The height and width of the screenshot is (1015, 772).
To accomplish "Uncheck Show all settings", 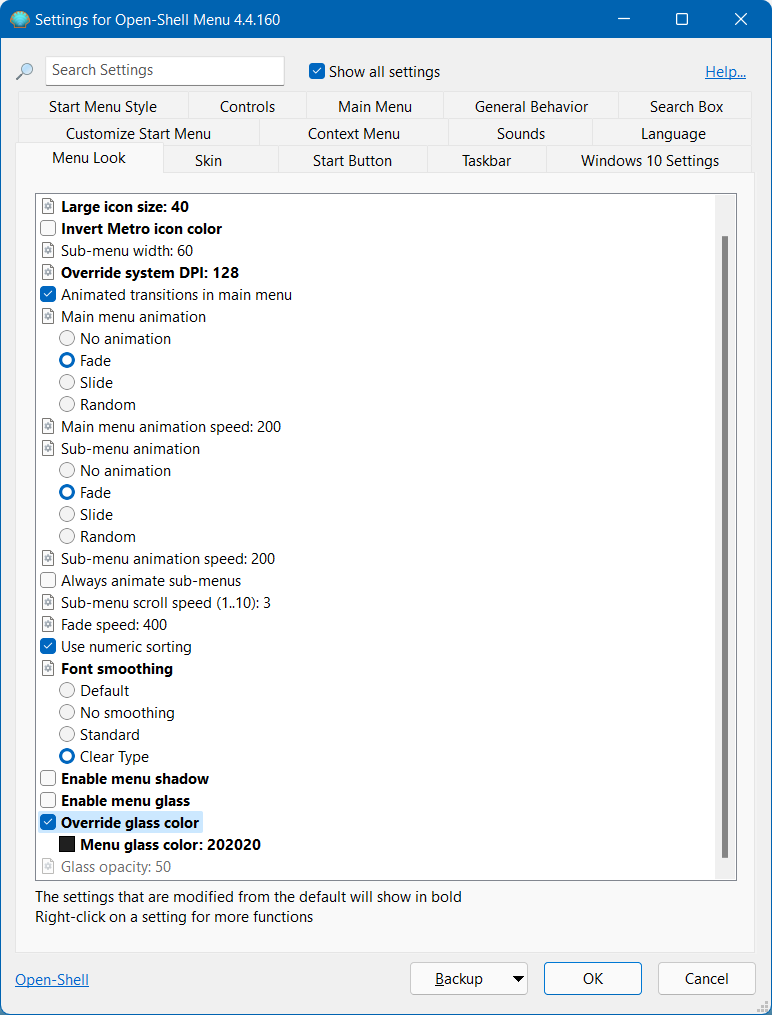I will pos(316,71).
